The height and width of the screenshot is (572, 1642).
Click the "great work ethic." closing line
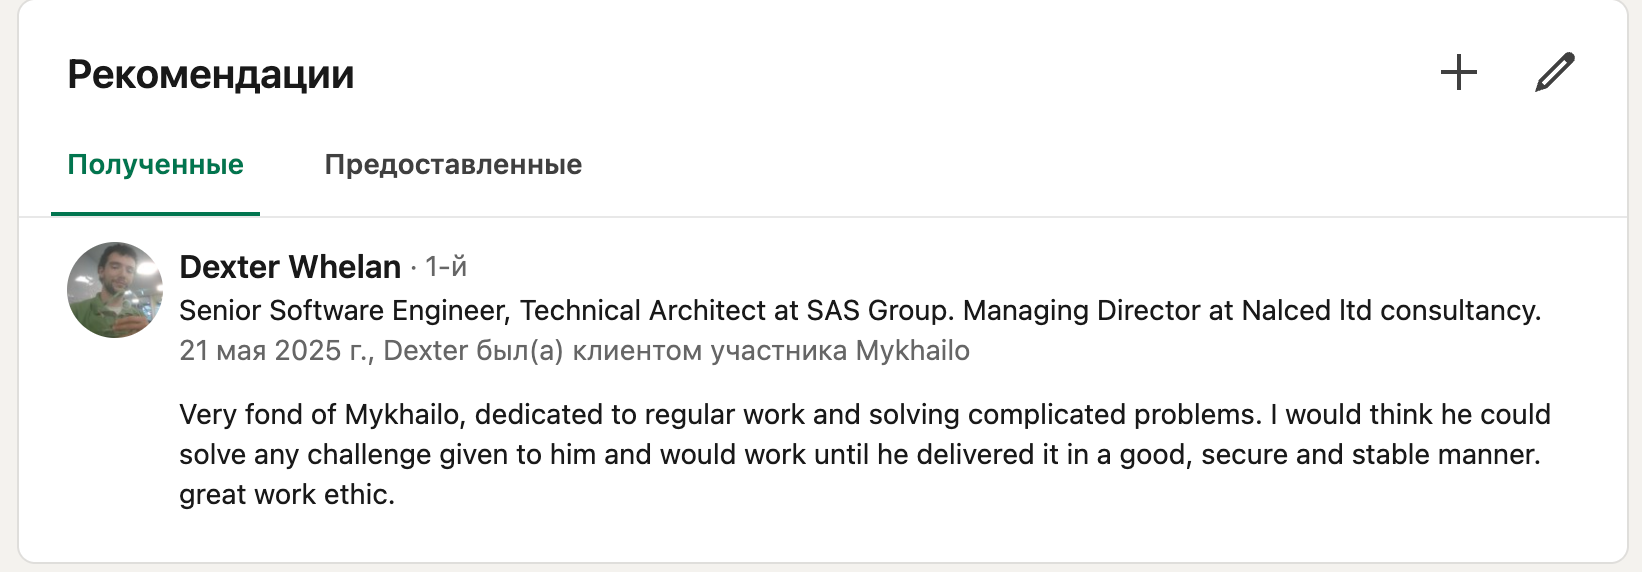coord(287,495)
